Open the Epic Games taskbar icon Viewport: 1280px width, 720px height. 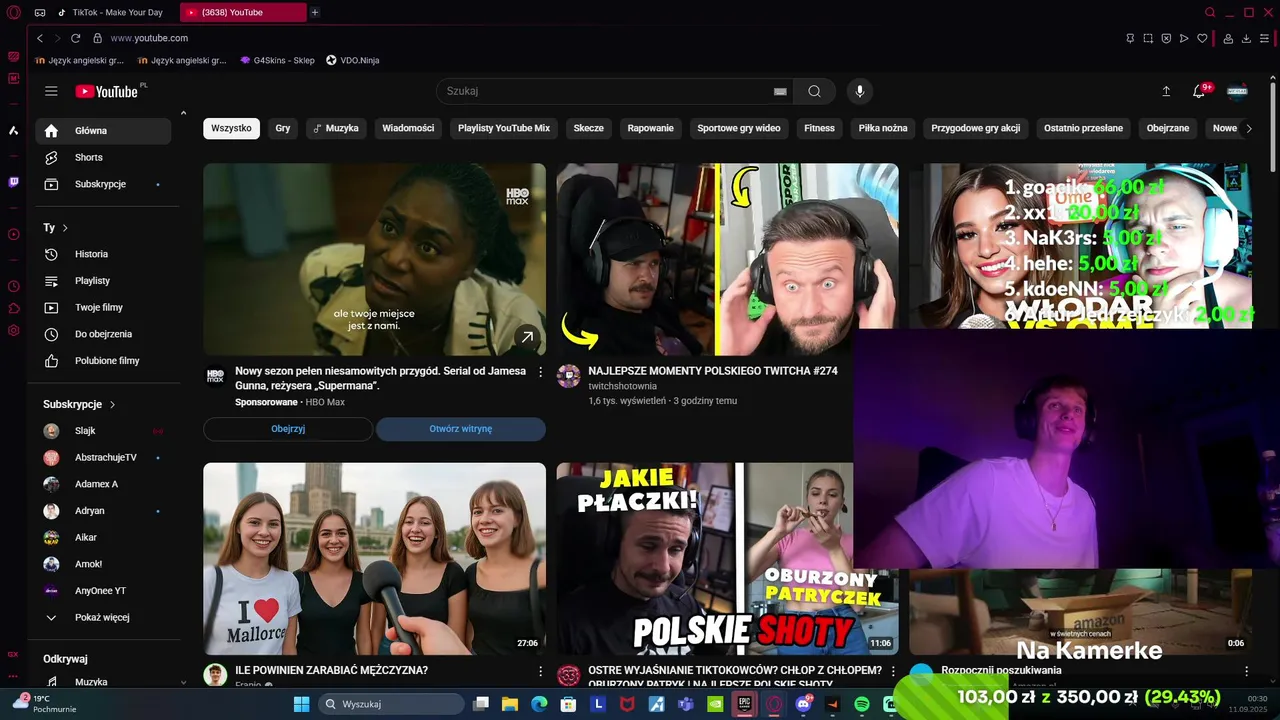[x=744, y=704]
